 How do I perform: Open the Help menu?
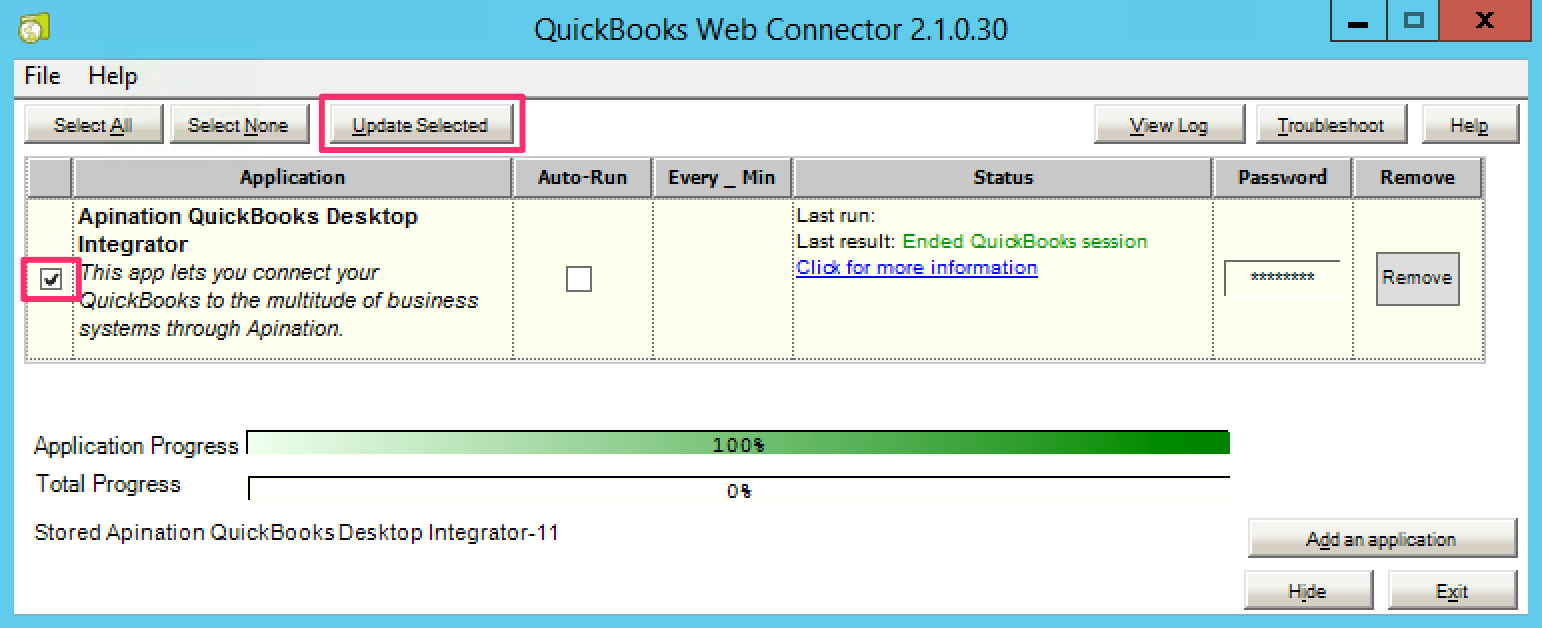coord(113,76)
